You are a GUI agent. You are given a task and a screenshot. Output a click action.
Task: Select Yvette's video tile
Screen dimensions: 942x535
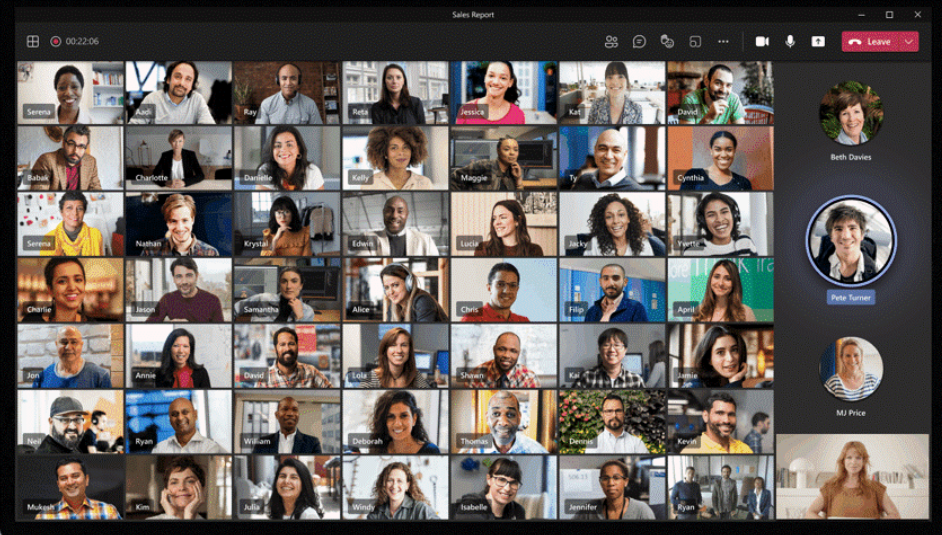coord(721,225)
